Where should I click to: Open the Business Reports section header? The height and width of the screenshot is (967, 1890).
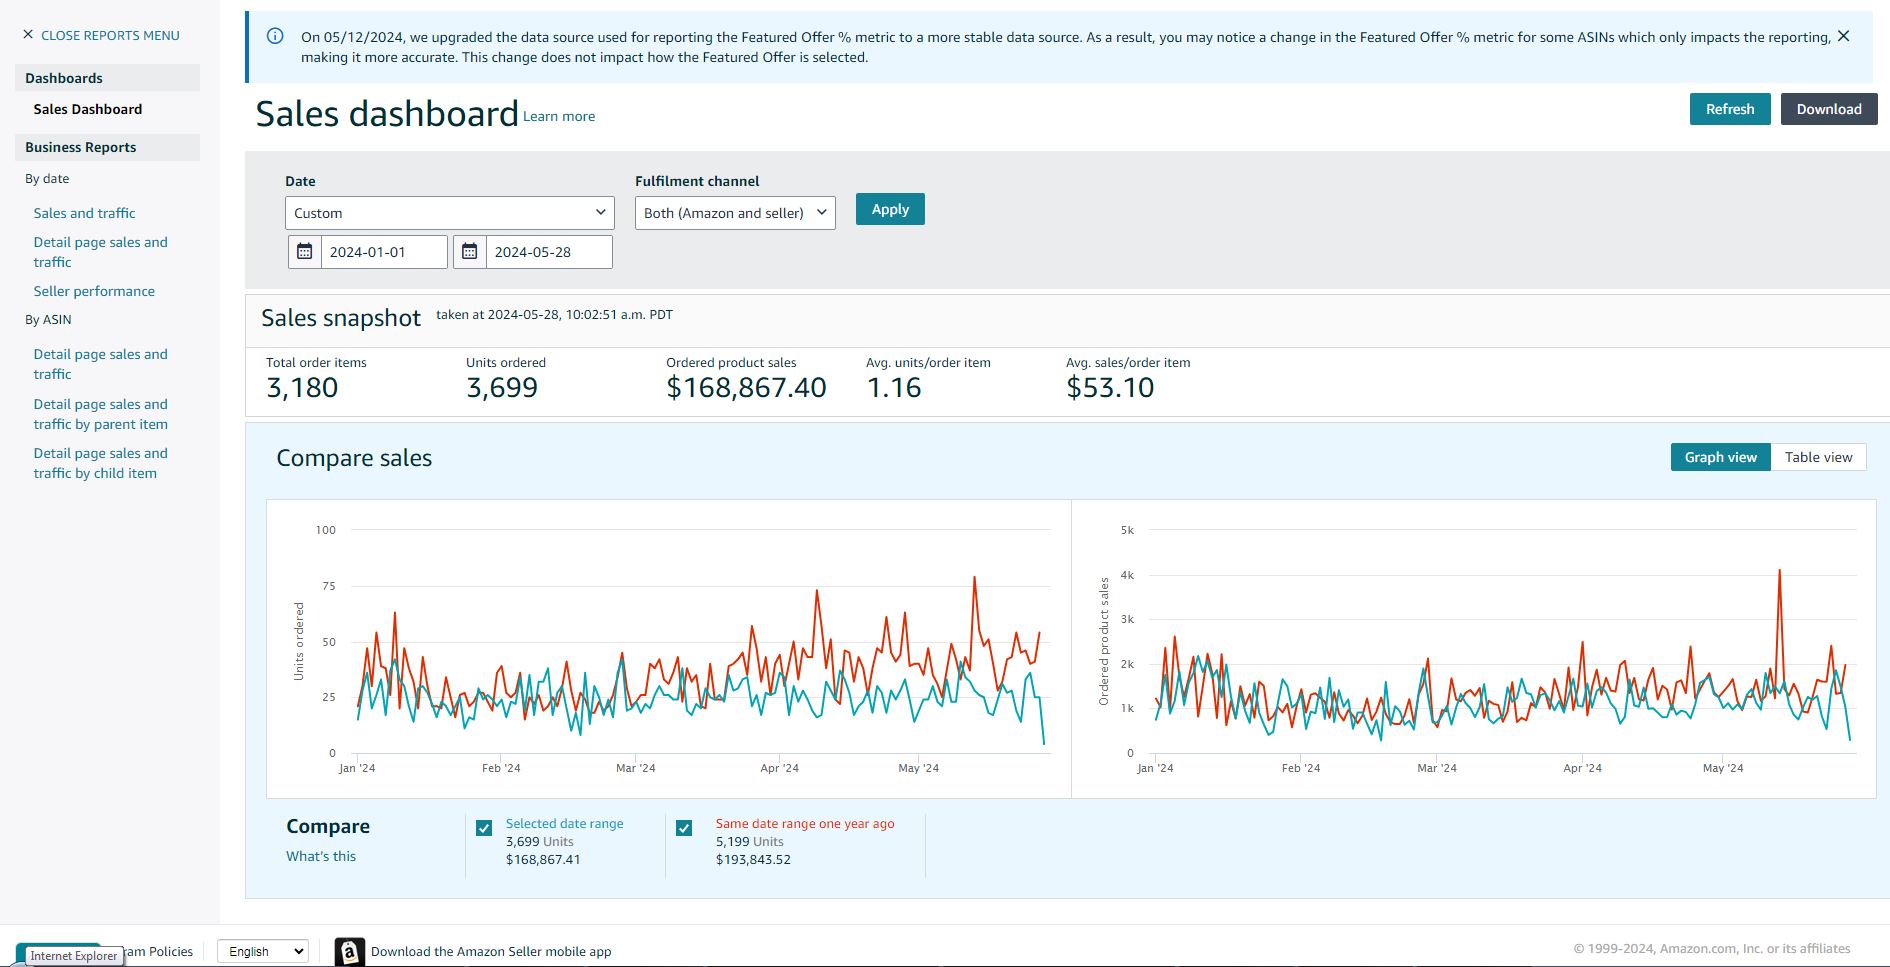click(x=107, y=147)
